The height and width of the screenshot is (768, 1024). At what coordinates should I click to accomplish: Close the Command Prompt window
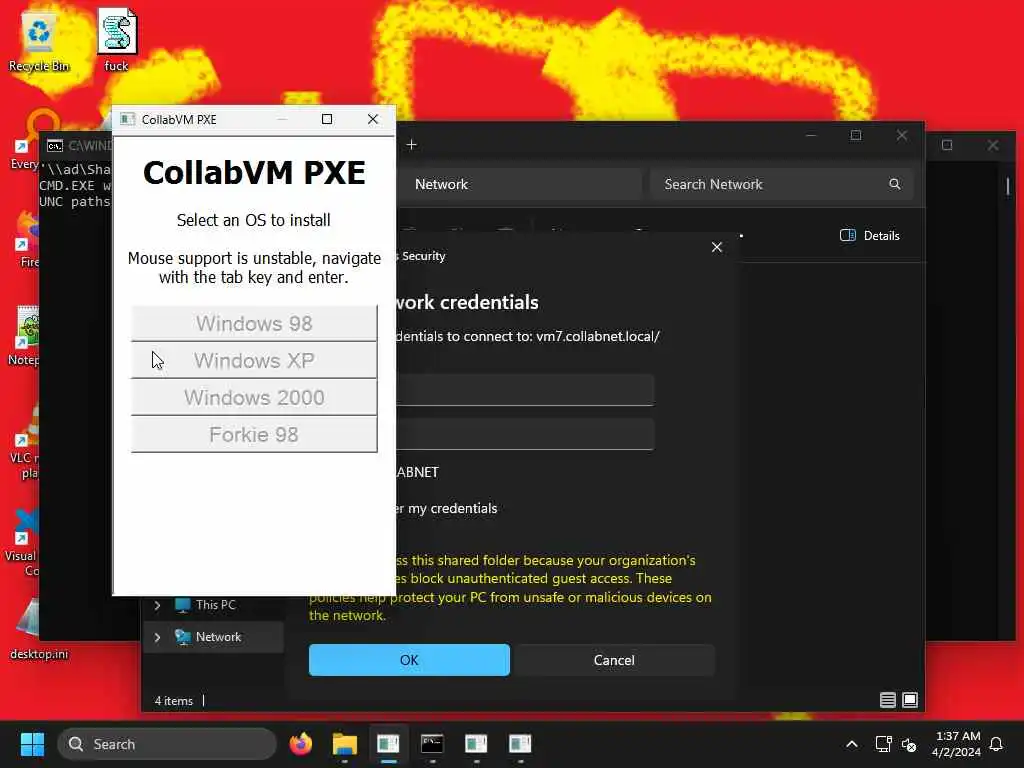(x=993, y=145)
